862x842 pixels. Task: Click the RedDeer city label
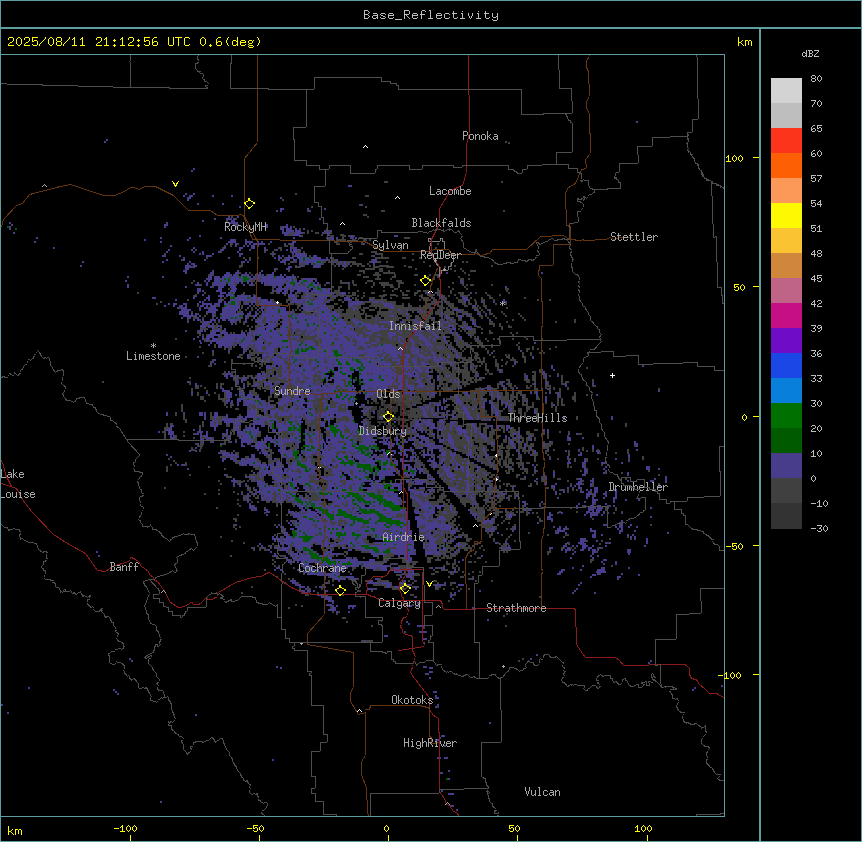click(x=440, y=255)
